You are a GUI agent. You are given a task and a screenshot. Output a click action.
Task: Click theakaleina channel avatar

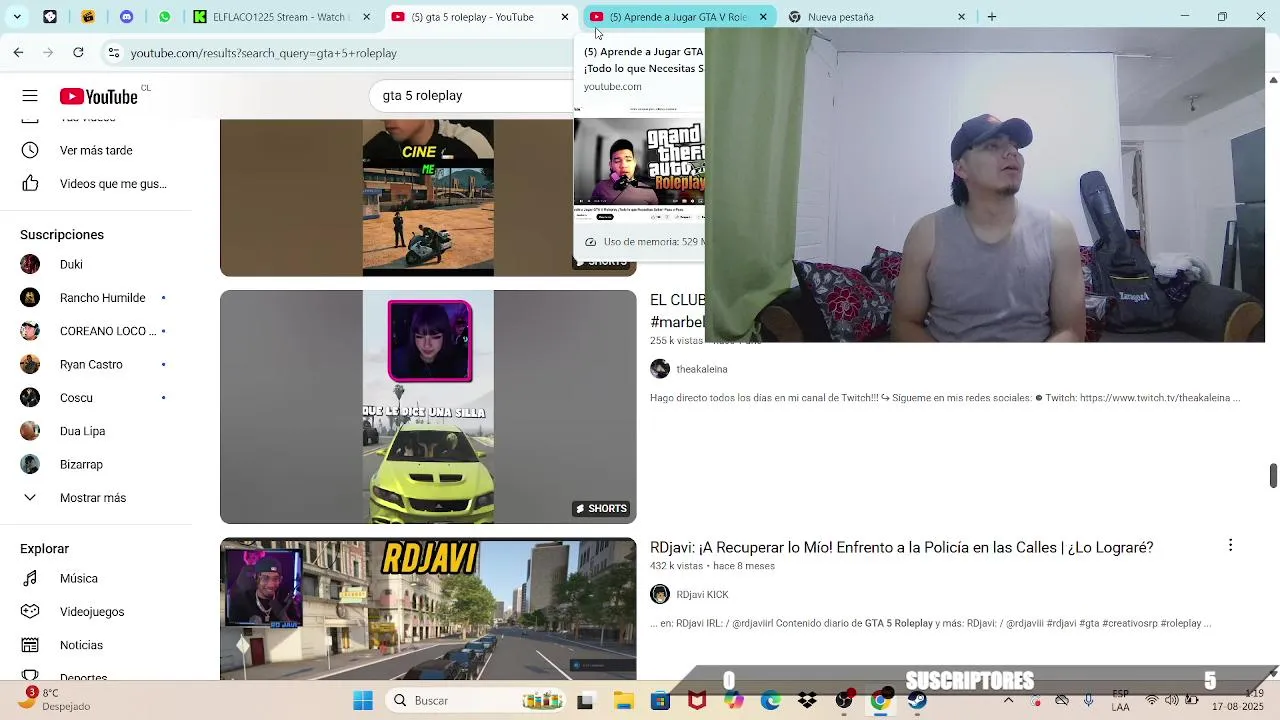click(660, 369)
